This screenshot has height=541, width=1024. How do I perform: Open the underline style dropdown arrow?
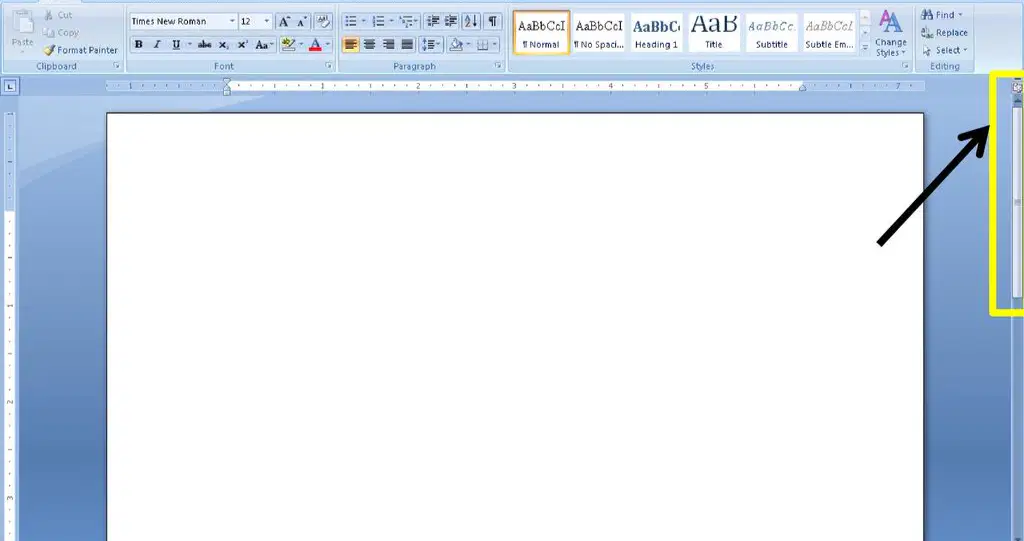coord(189,44)
